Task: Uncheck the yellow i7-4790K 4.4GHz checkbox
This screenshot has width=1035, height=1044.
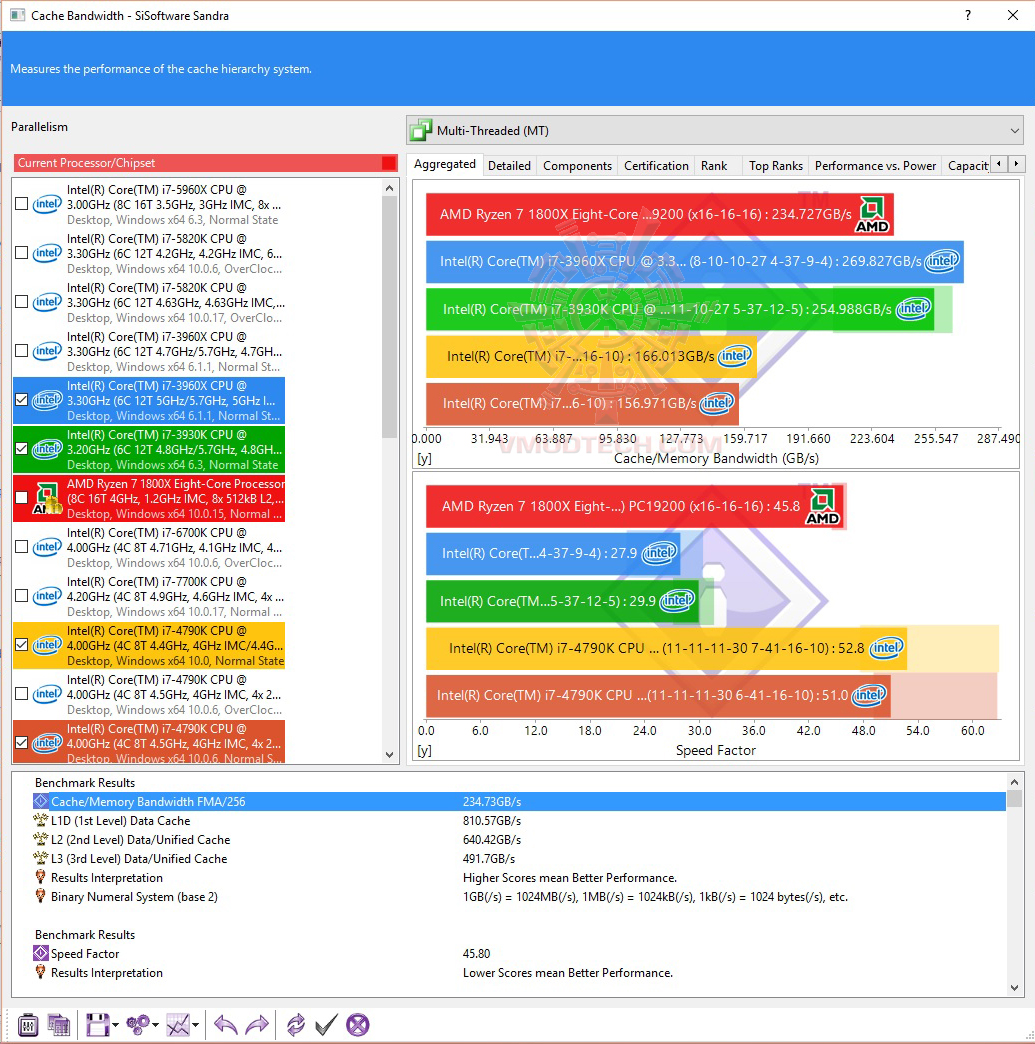Action: pos(21,645)
